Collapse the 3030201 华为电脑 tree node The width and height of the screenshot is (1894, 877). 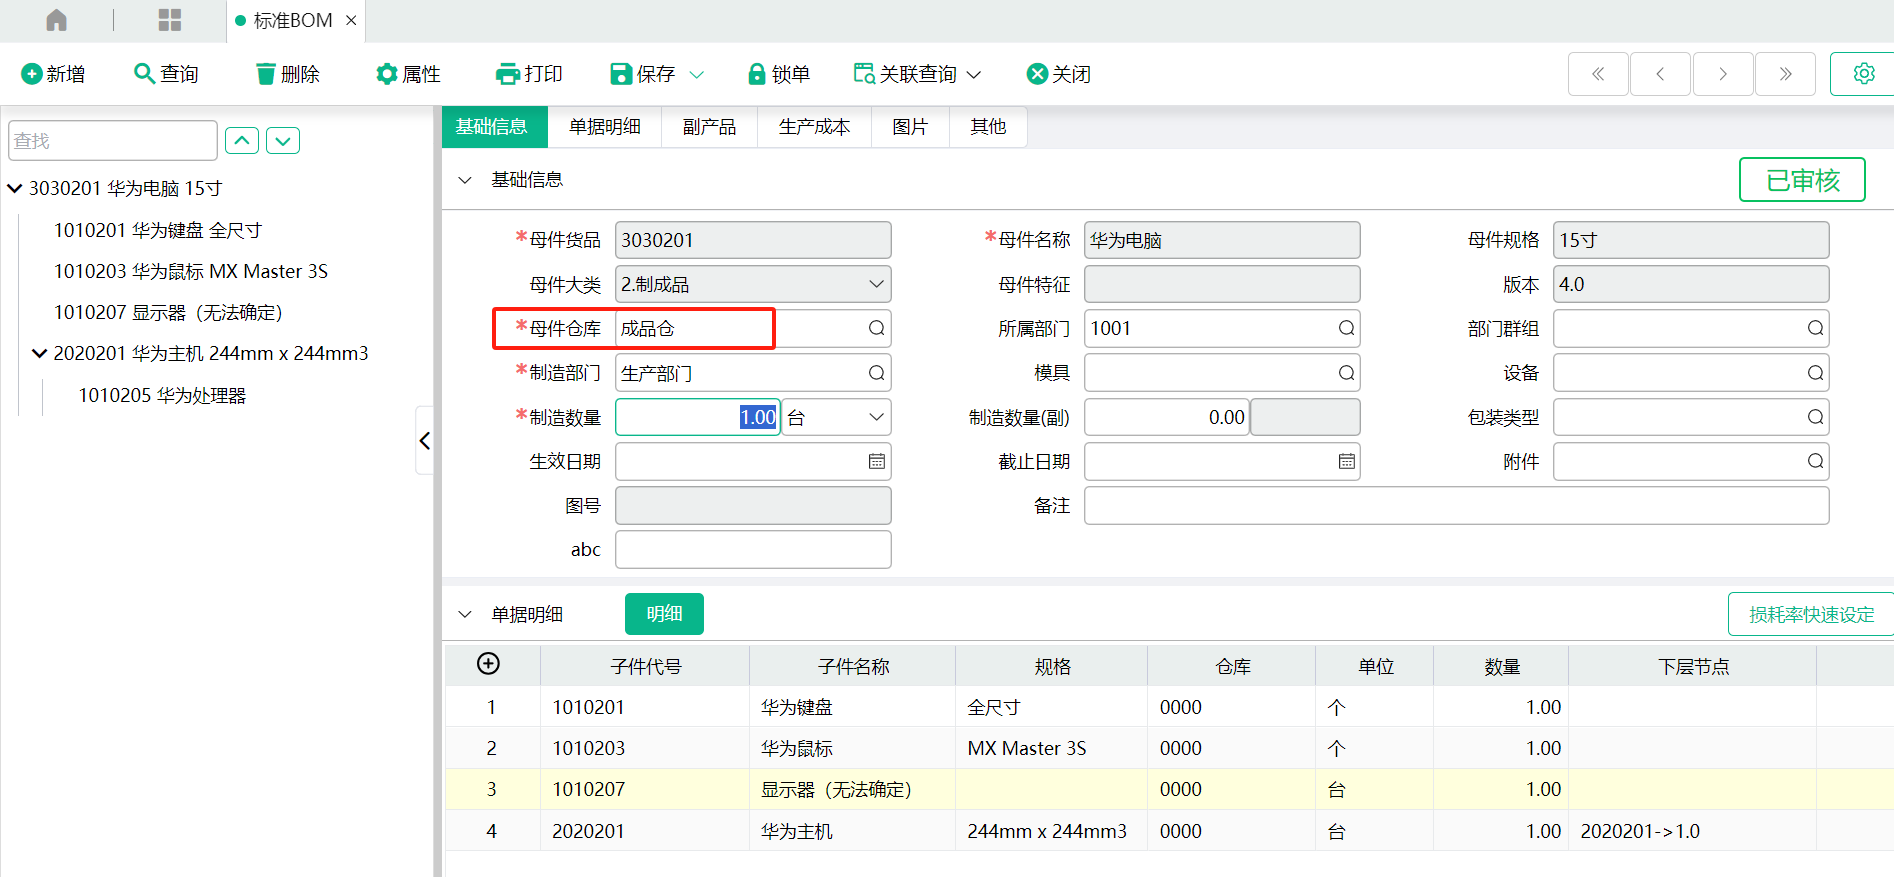(x=15, y=188)
